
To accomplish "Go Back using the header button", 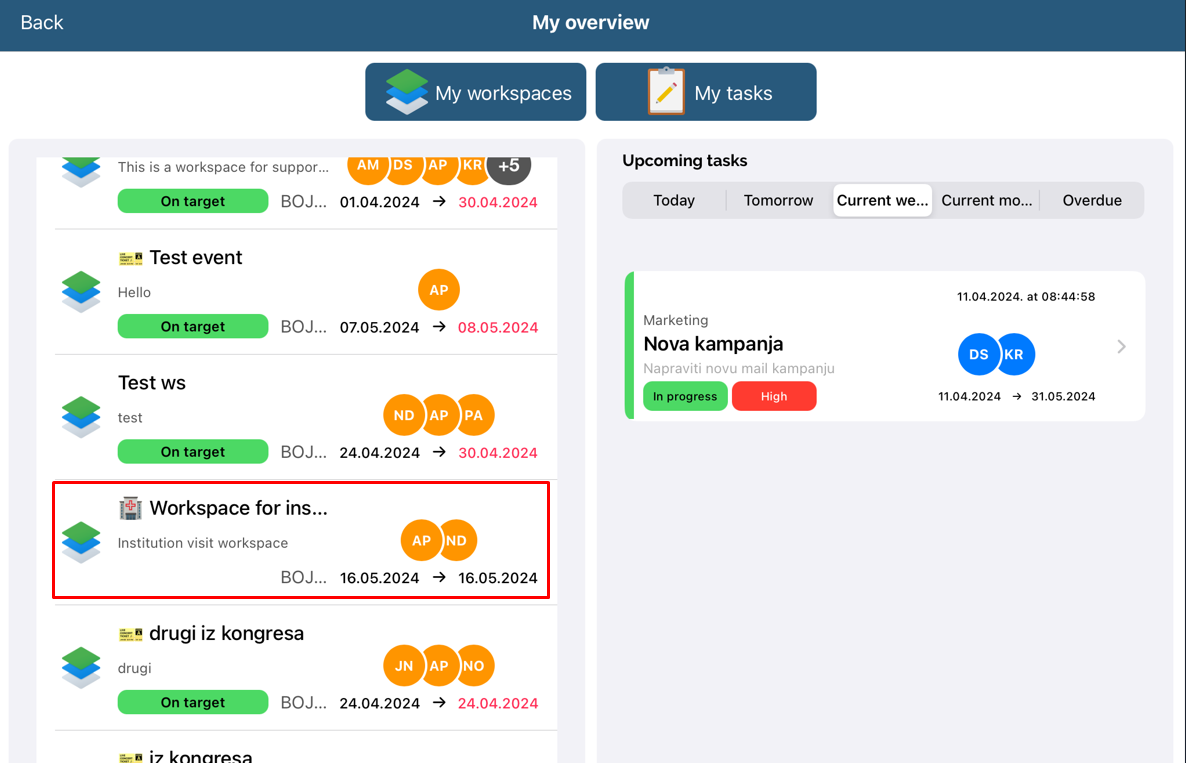I will [x=42, y=22].
